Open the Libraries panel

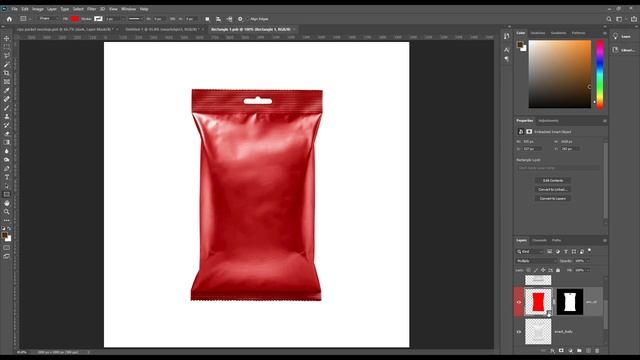pos(624,50)
